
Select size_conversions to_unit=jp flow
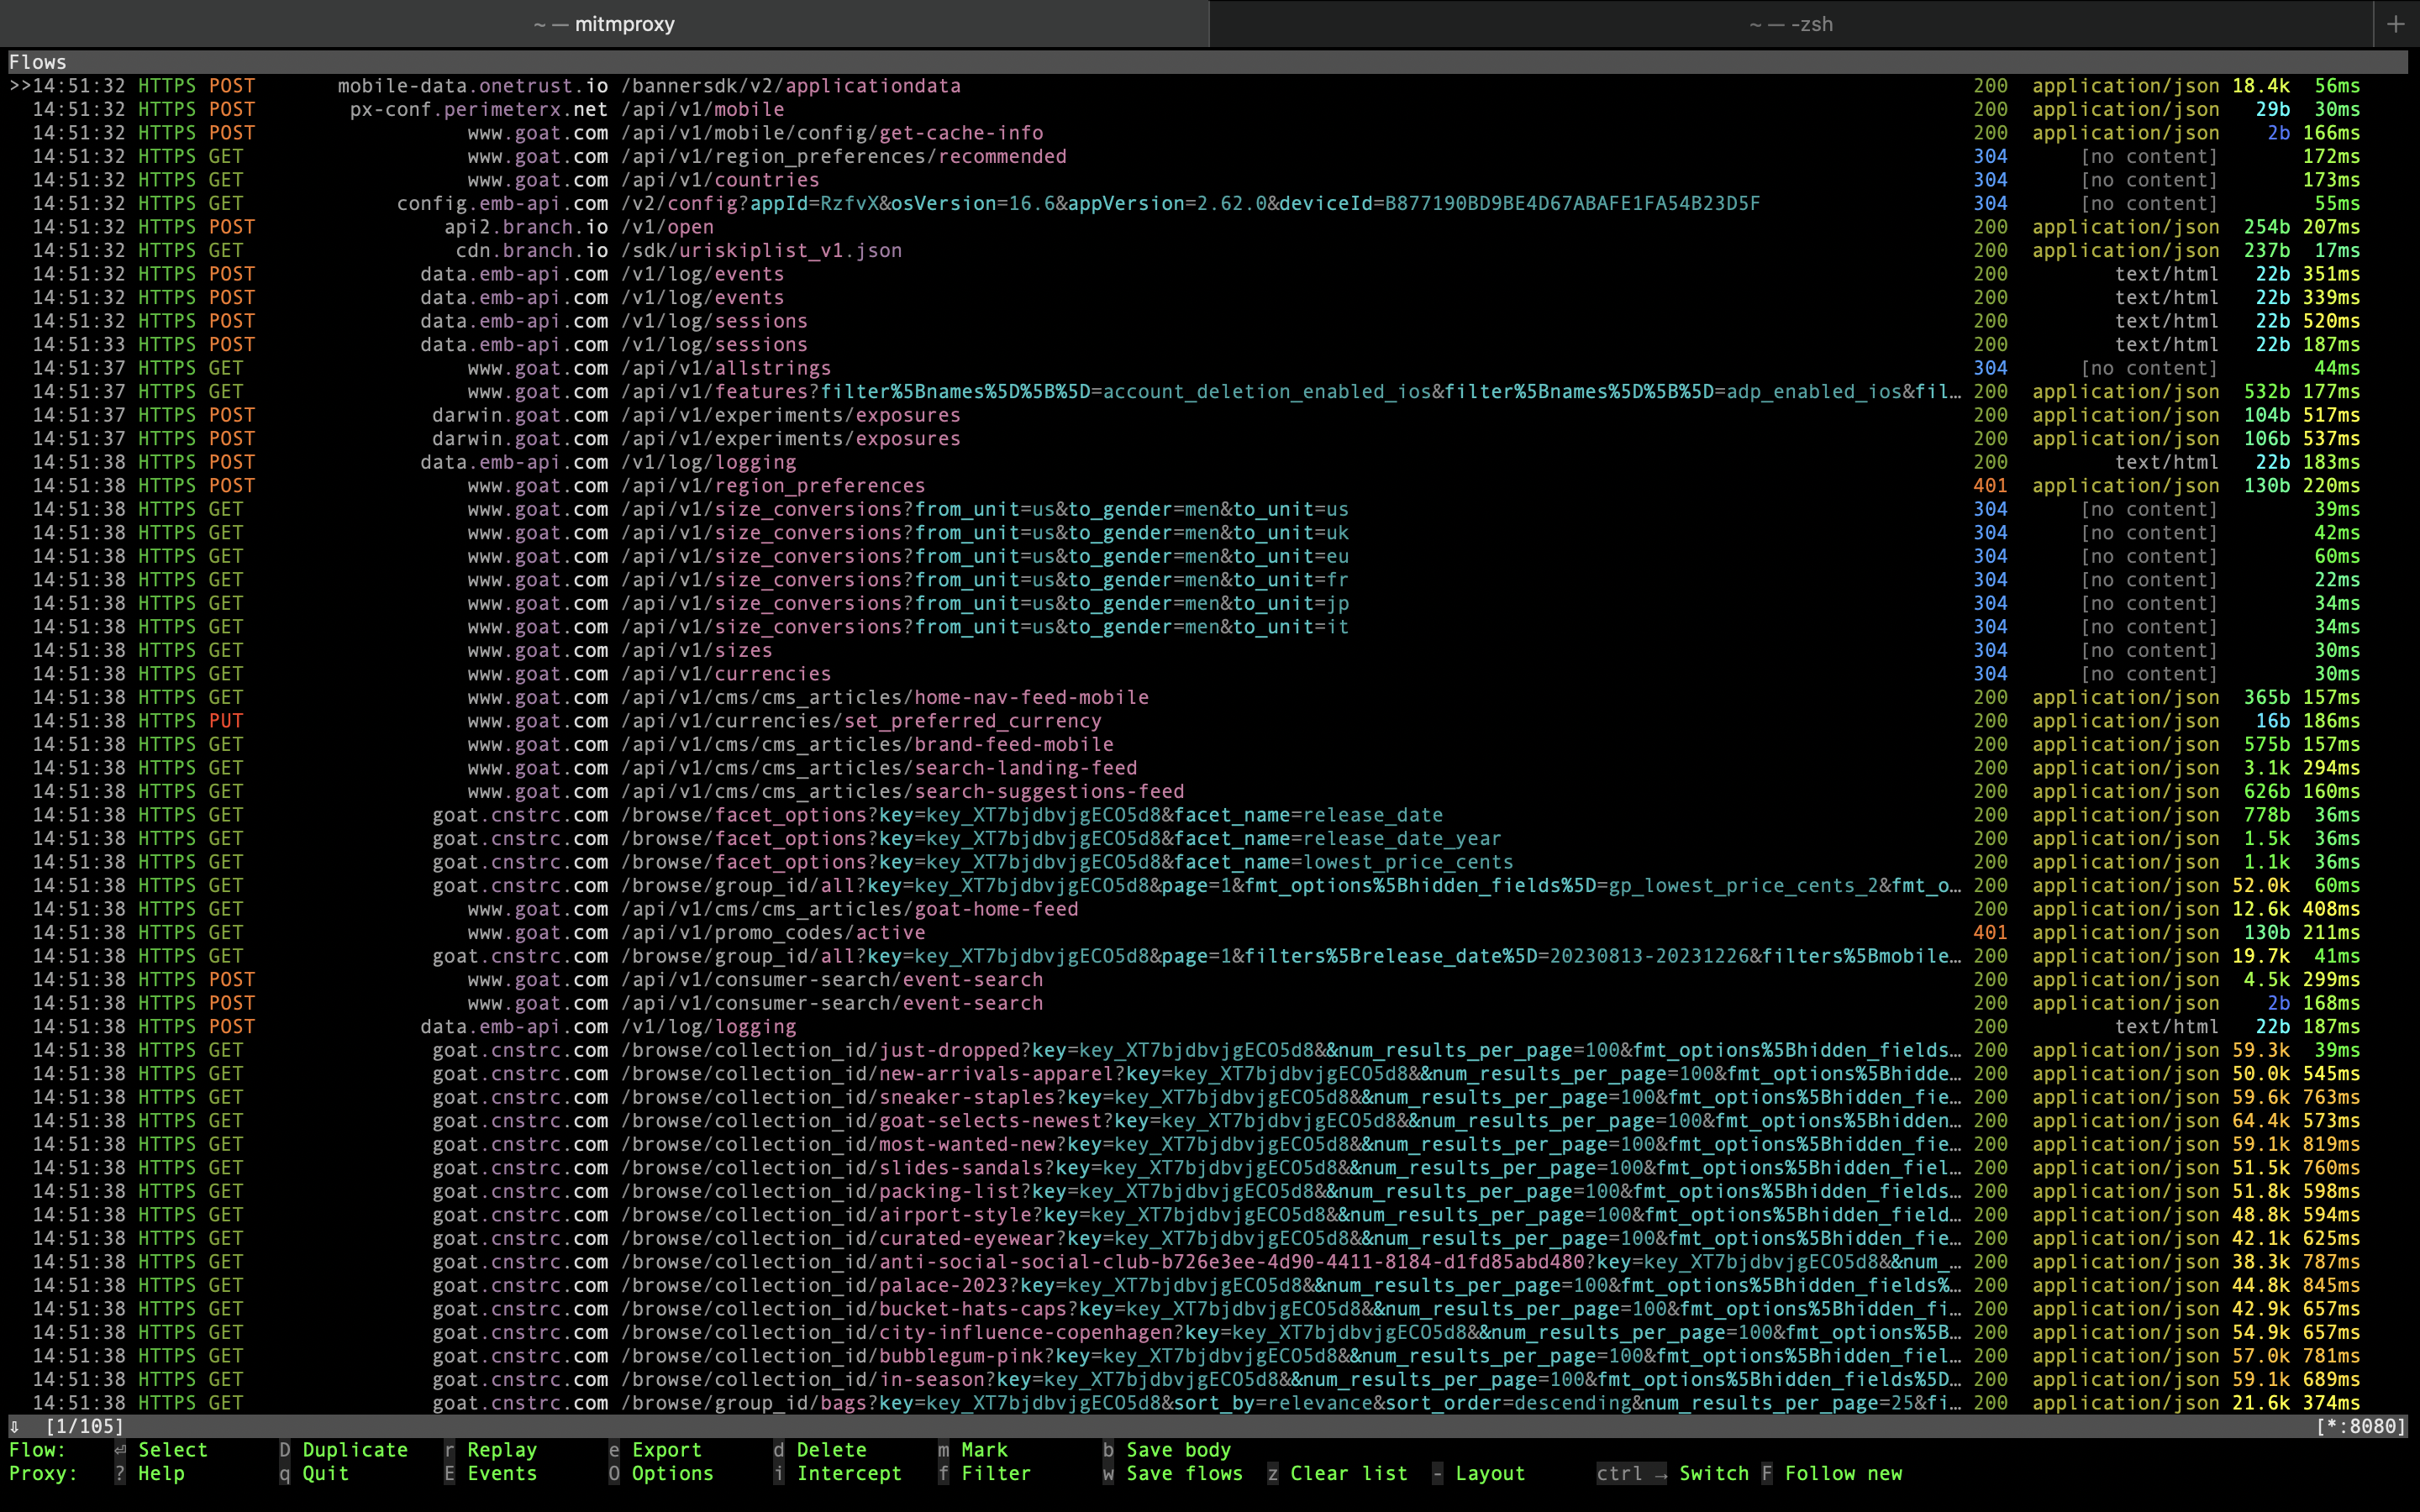[1208, 603]
